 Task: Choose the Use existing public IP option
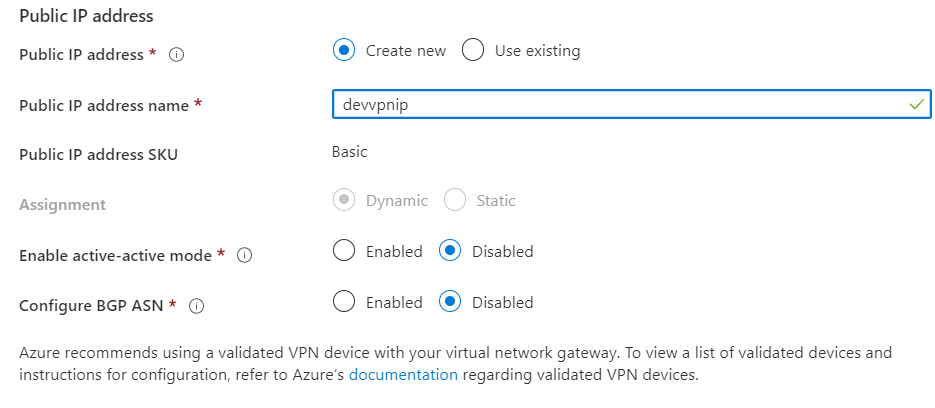coord(473,50)
